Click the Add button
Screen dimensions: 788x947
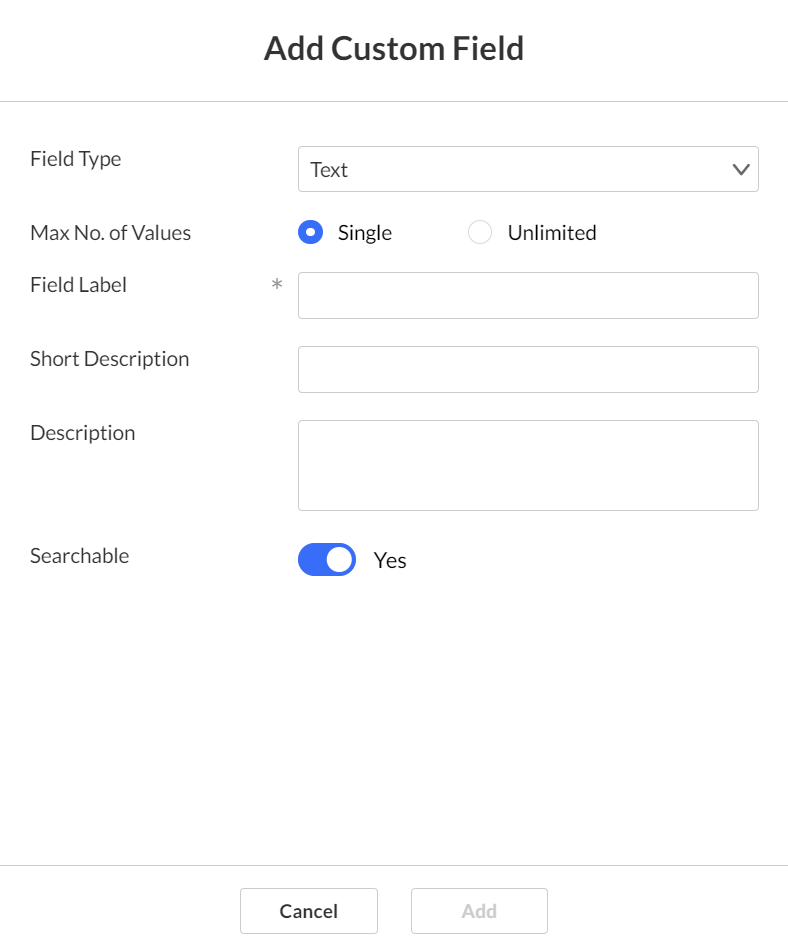point(479,911)
